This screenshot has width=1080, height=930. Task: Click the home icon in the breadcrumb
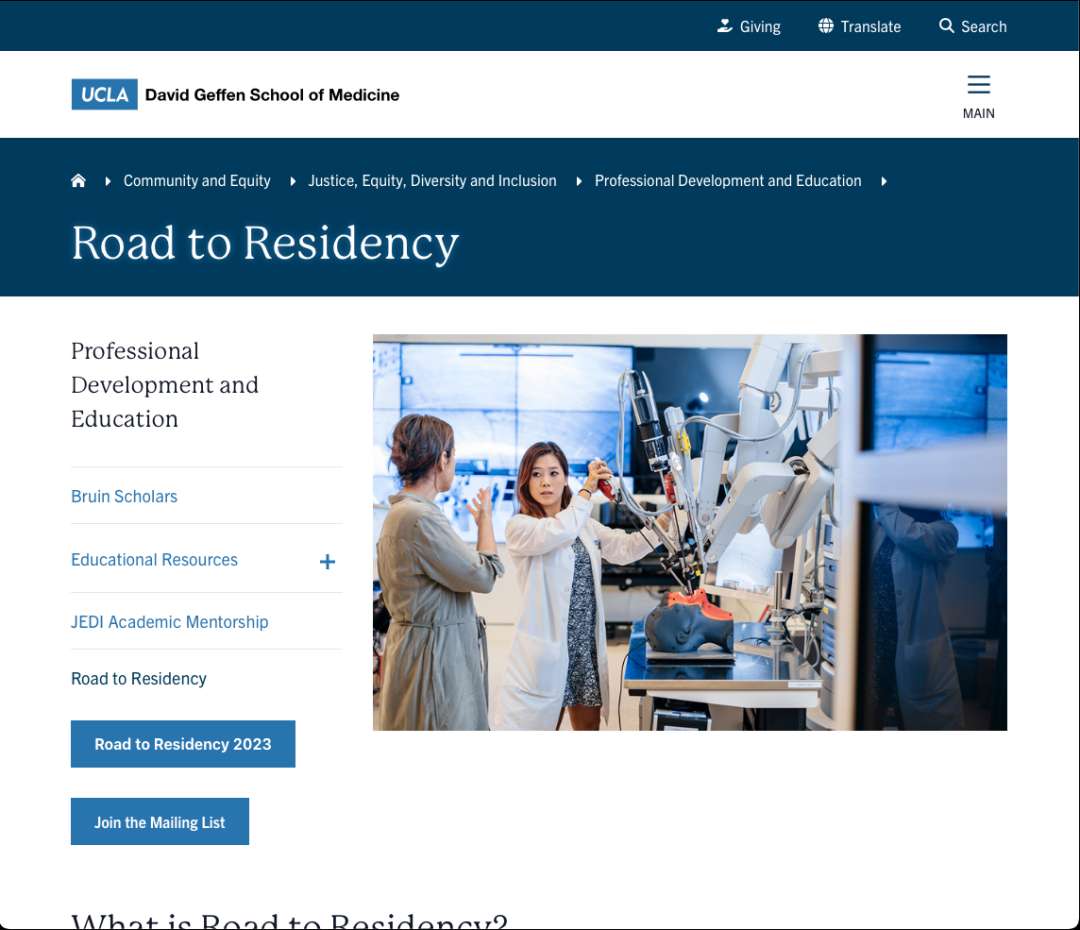coord(78,180)
